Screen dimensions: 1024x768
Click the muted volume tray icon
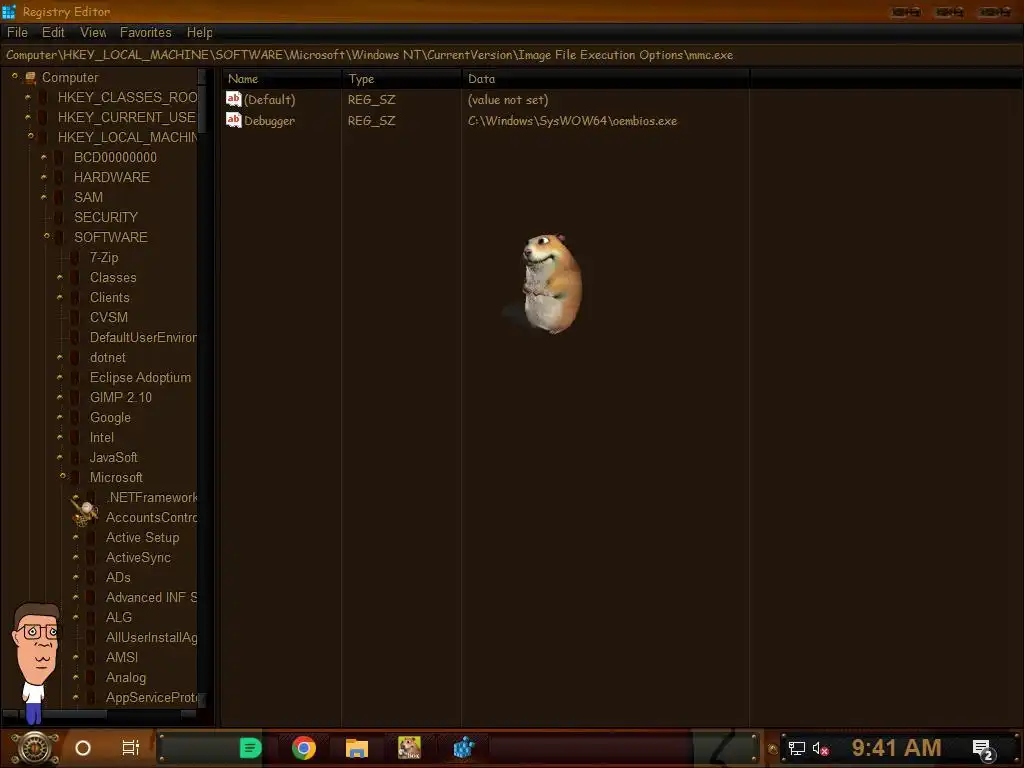pos(820,748)
